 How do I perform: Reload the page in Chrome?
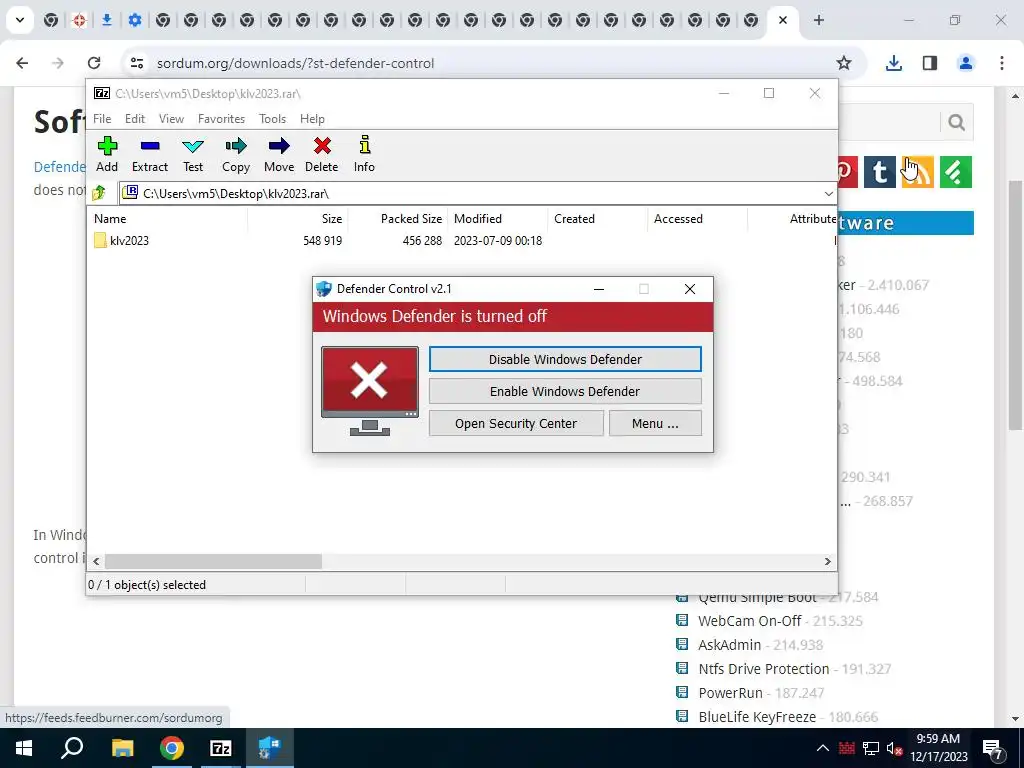click(94, 63)
